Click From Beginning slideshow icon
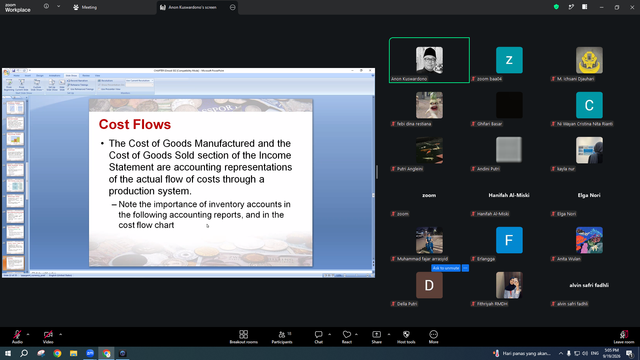640x360 pixels. click(9, 84)
